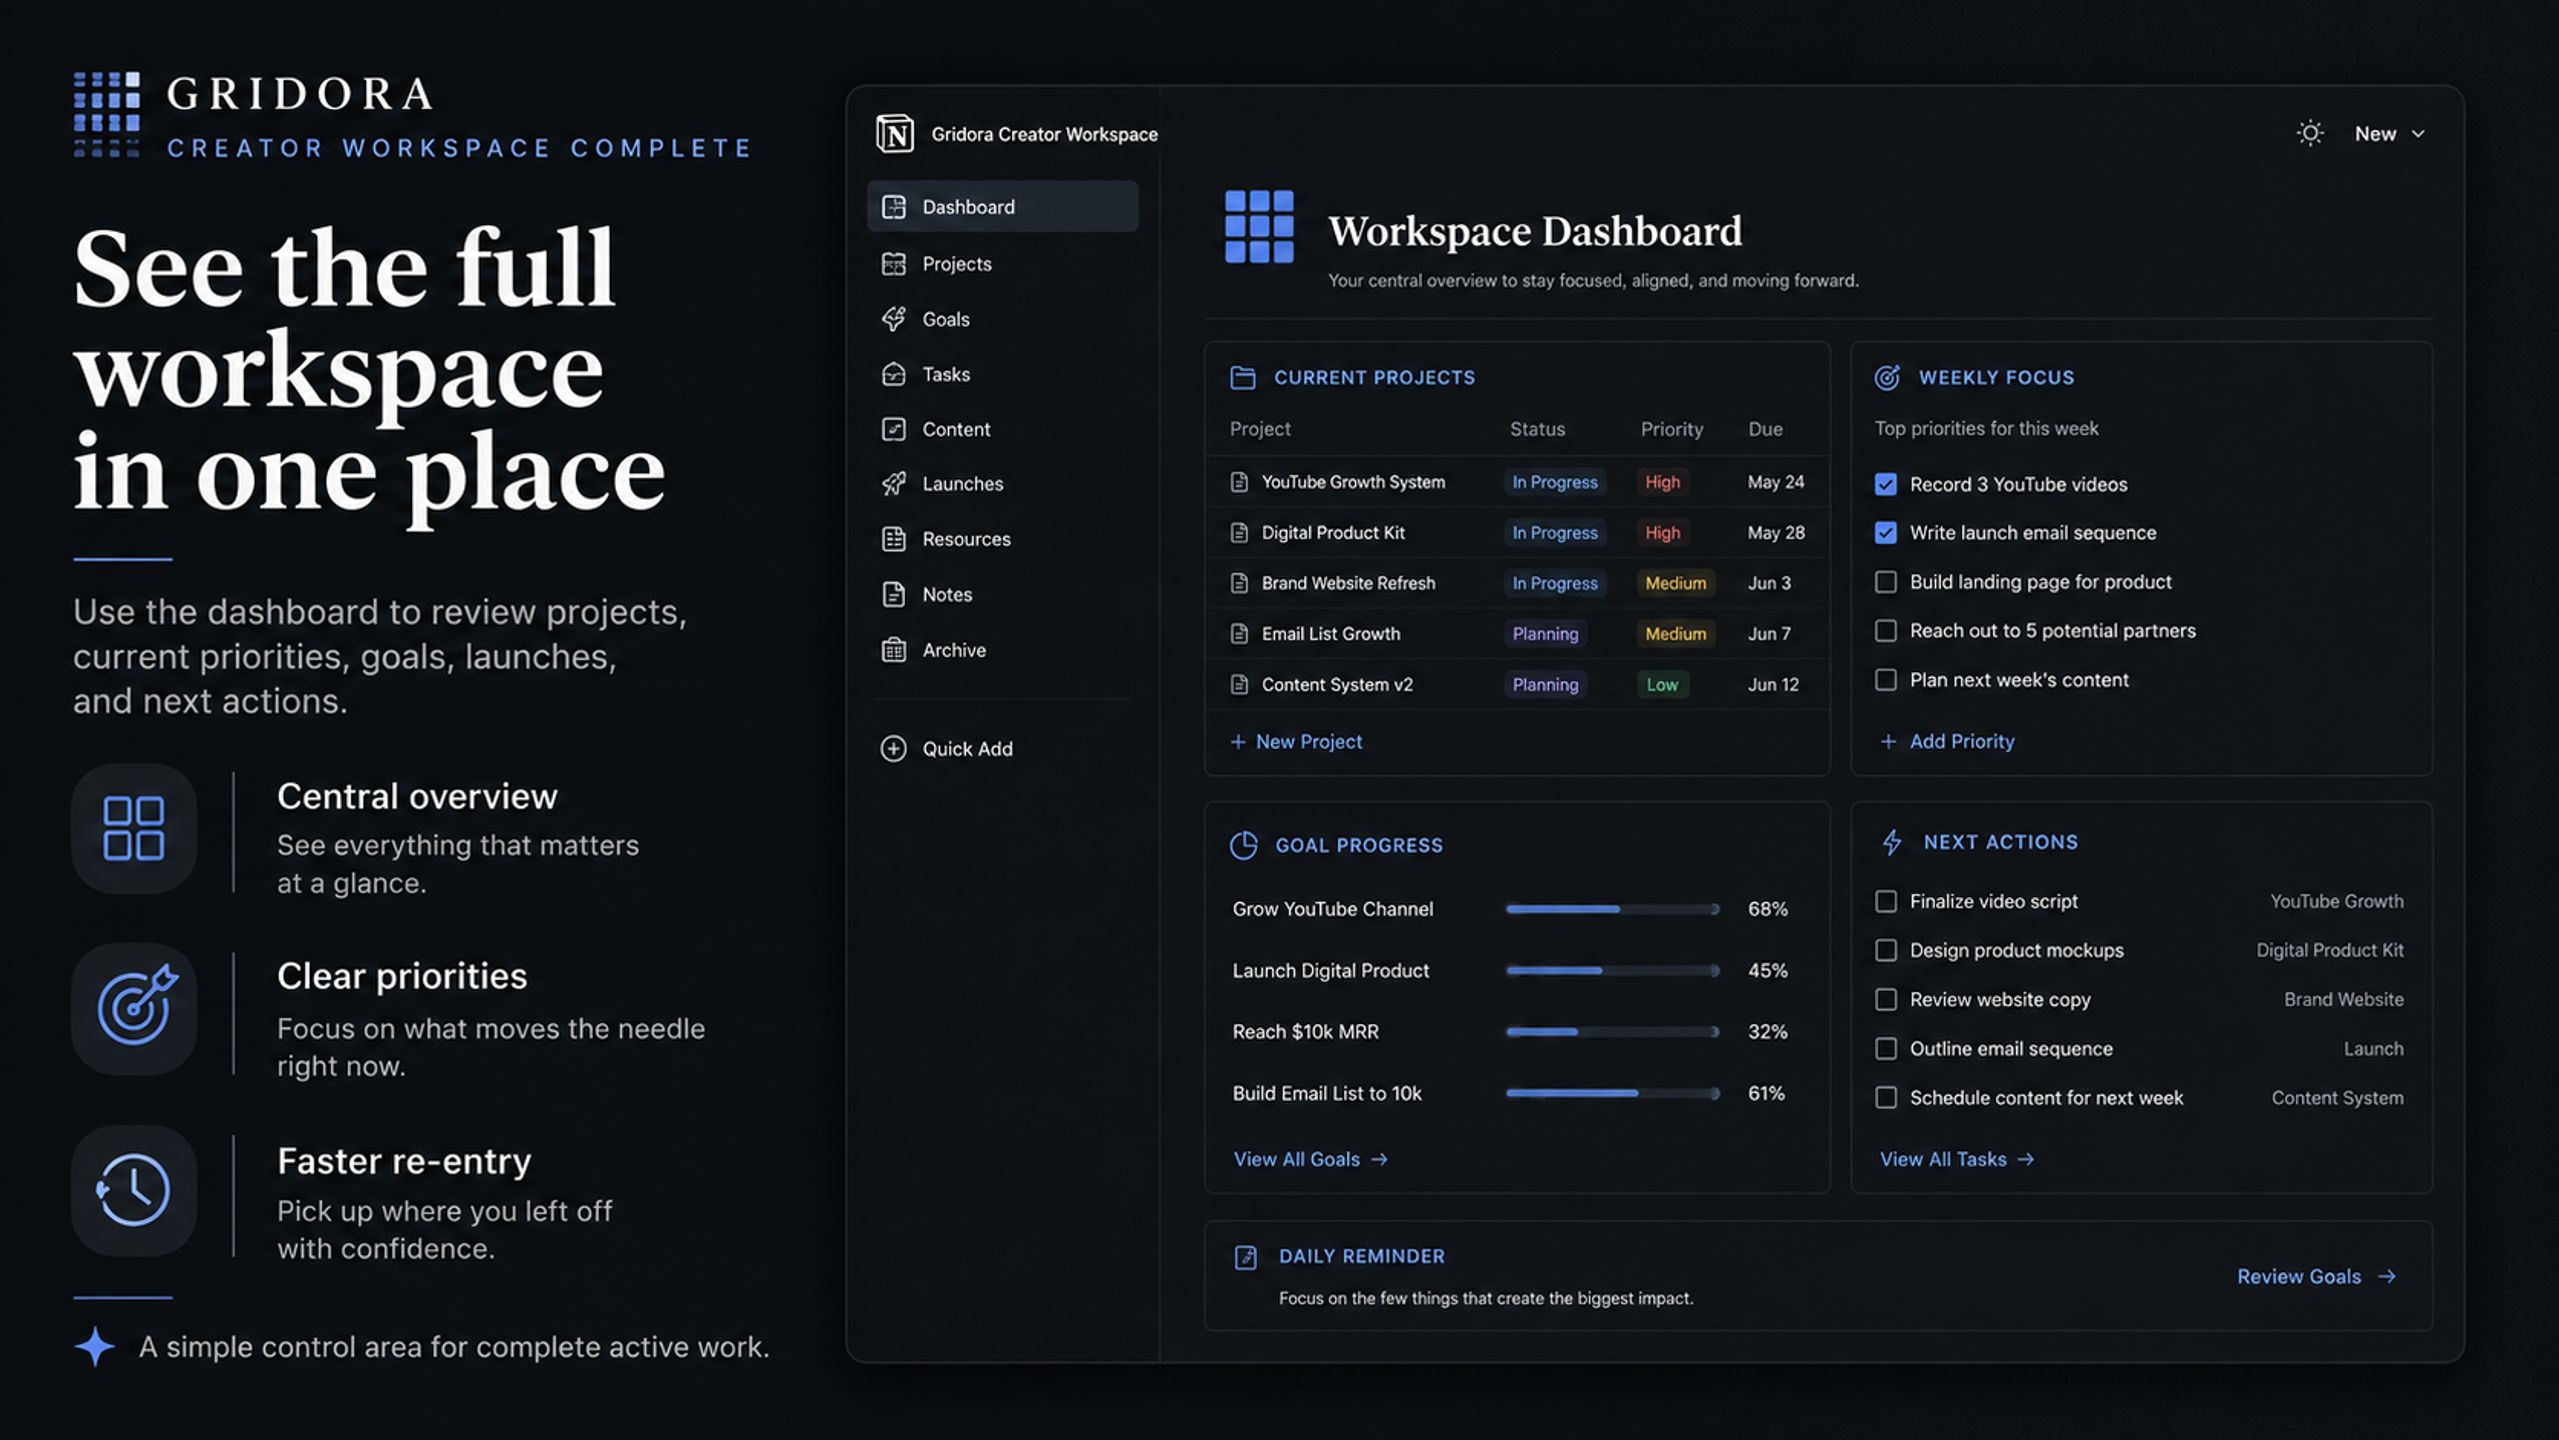Click Review Goals link
The image size is (2559, 1440).
pos(2316,1277)
